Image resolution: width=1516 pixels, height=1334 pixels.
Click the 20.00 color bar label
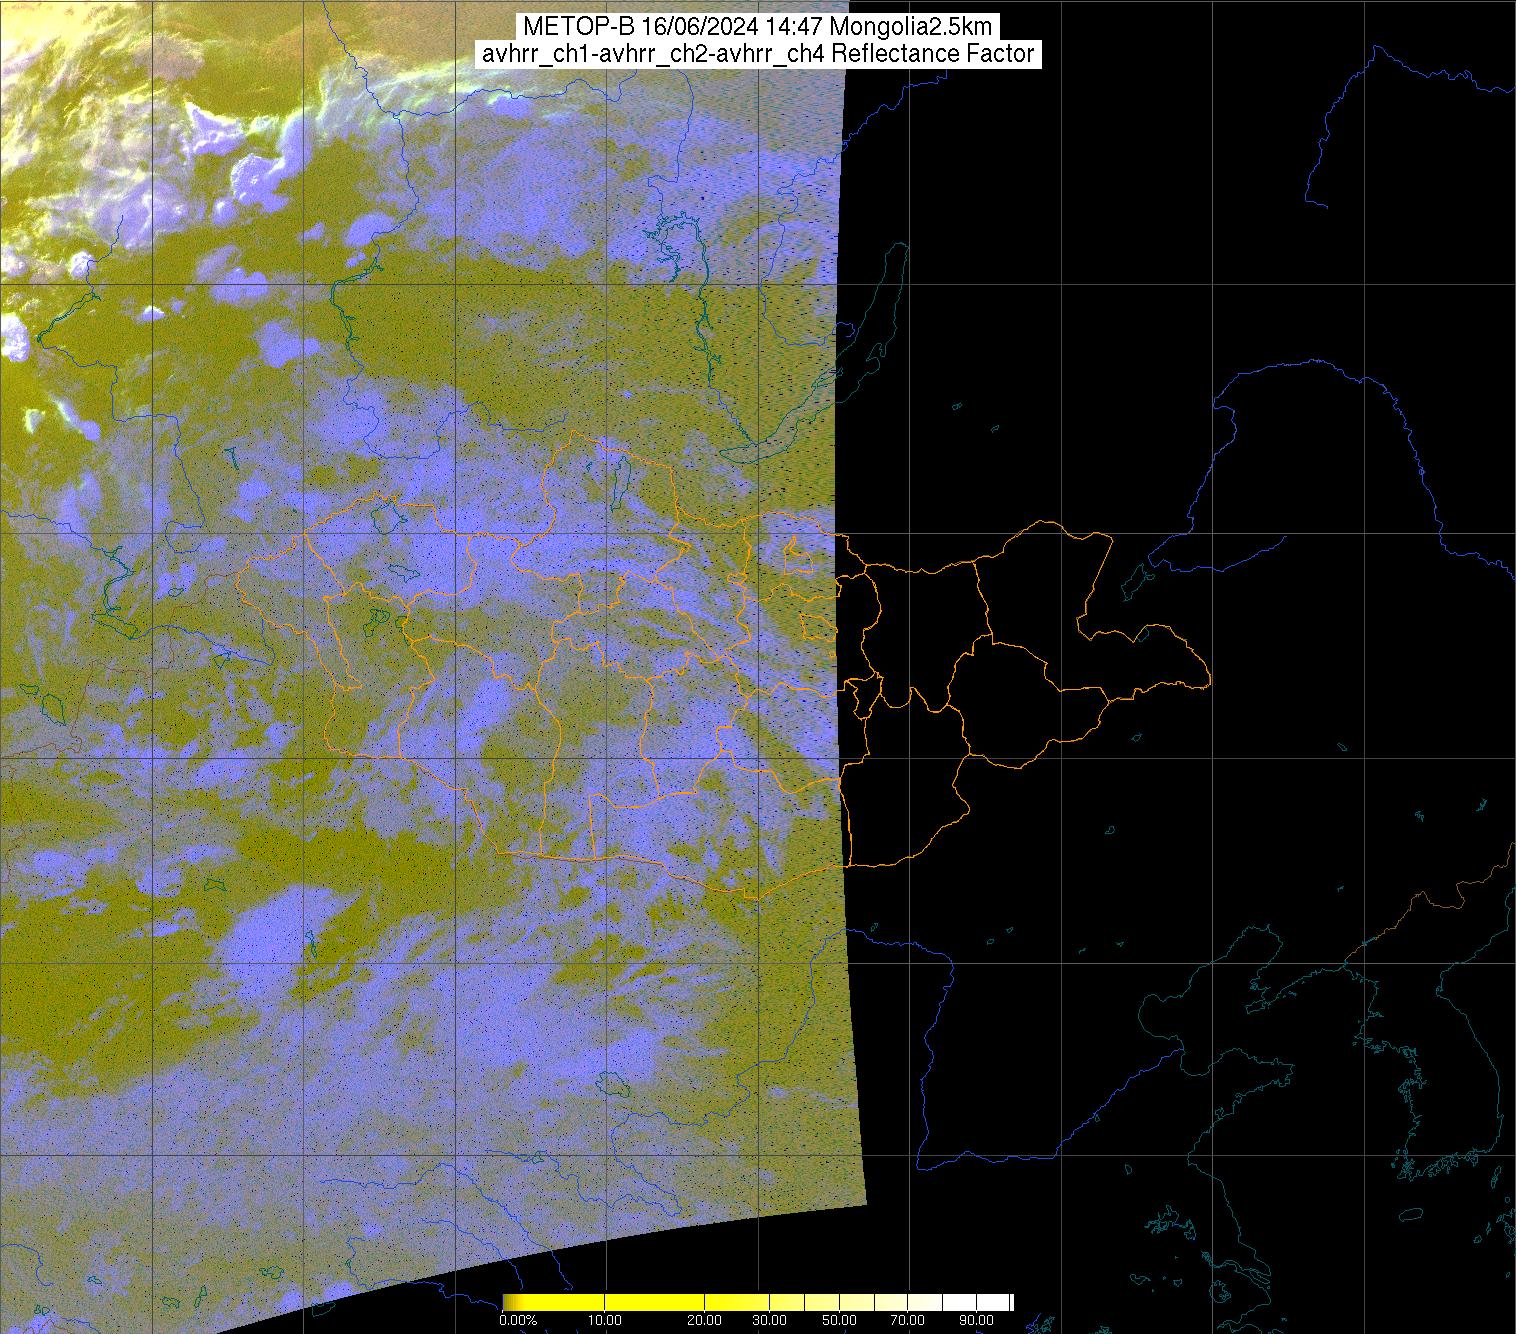tap(705, 1320)
